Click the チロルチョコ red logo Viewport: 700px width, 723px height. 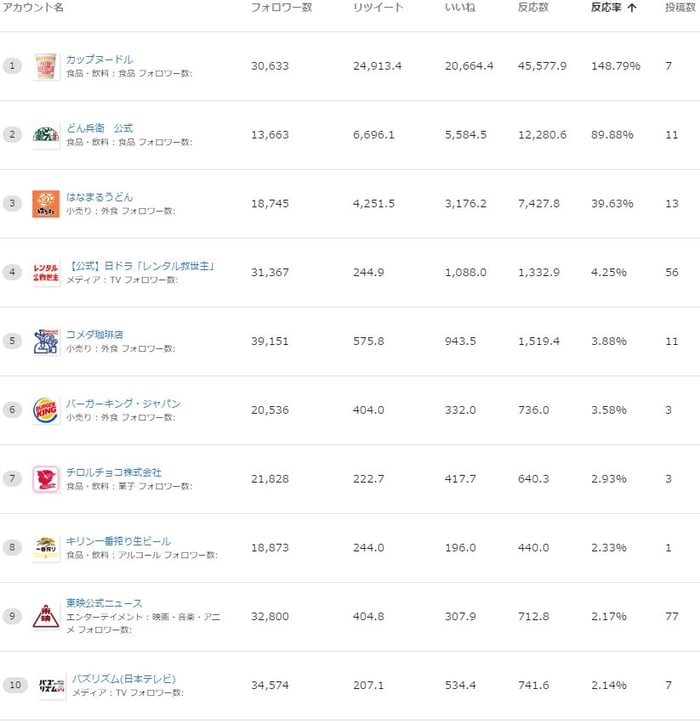coord(46,479)
